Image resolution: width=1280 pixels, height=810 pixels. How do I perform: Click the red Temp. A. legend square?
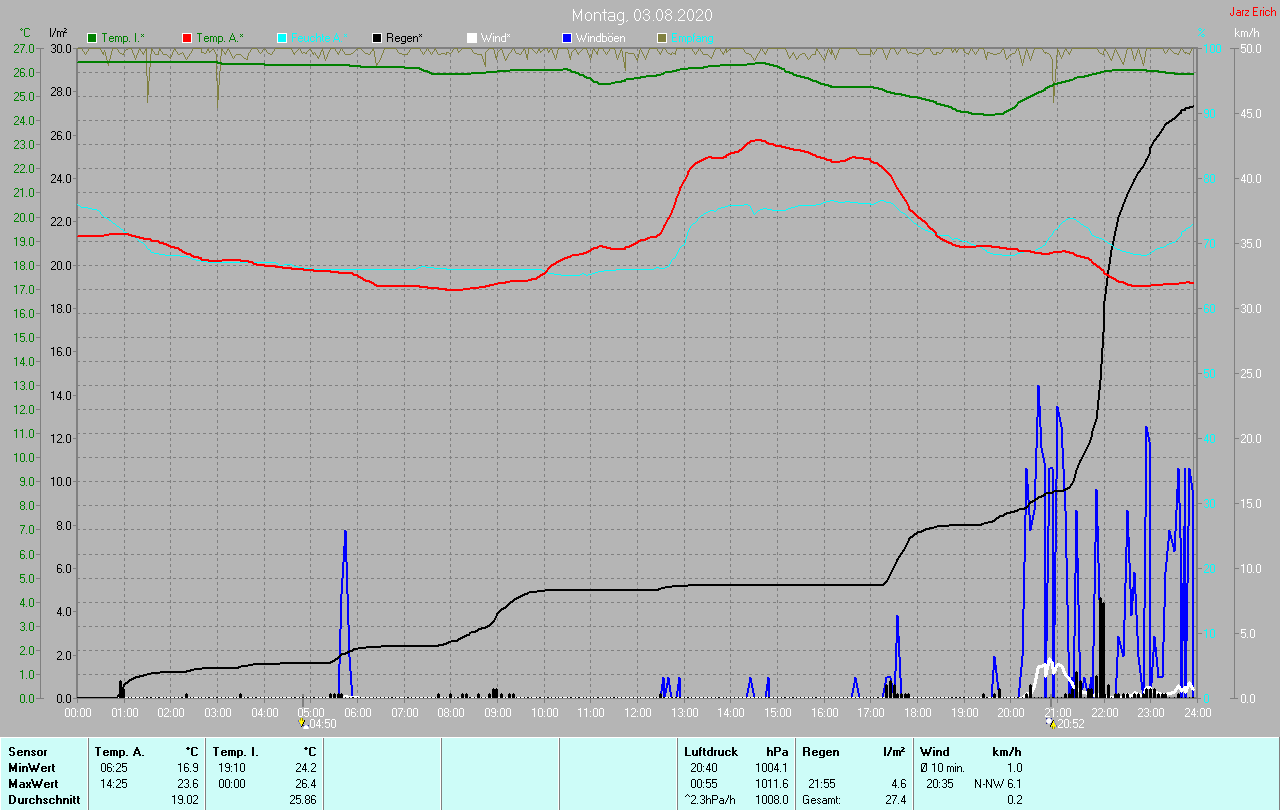(x=187, y=38)
